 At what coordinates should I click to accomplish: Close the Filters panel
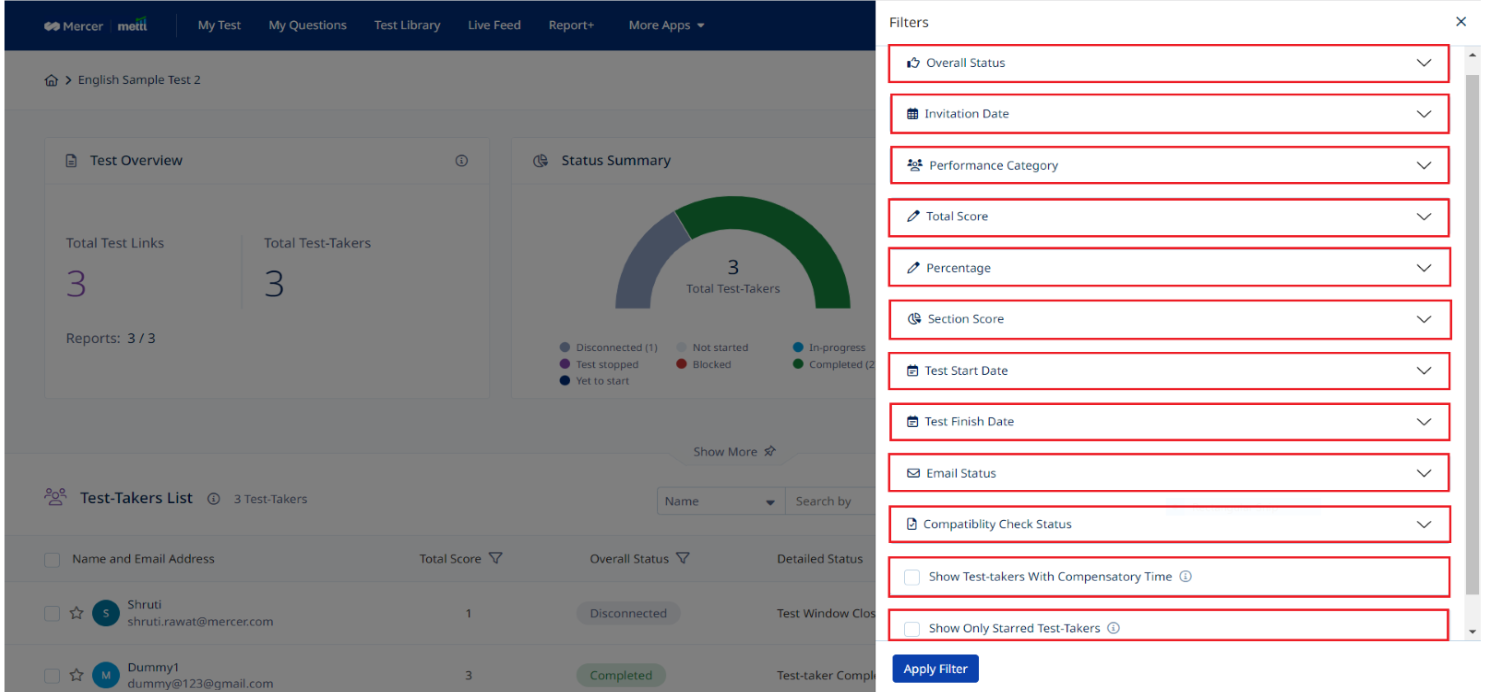(x=1461, y=22)
